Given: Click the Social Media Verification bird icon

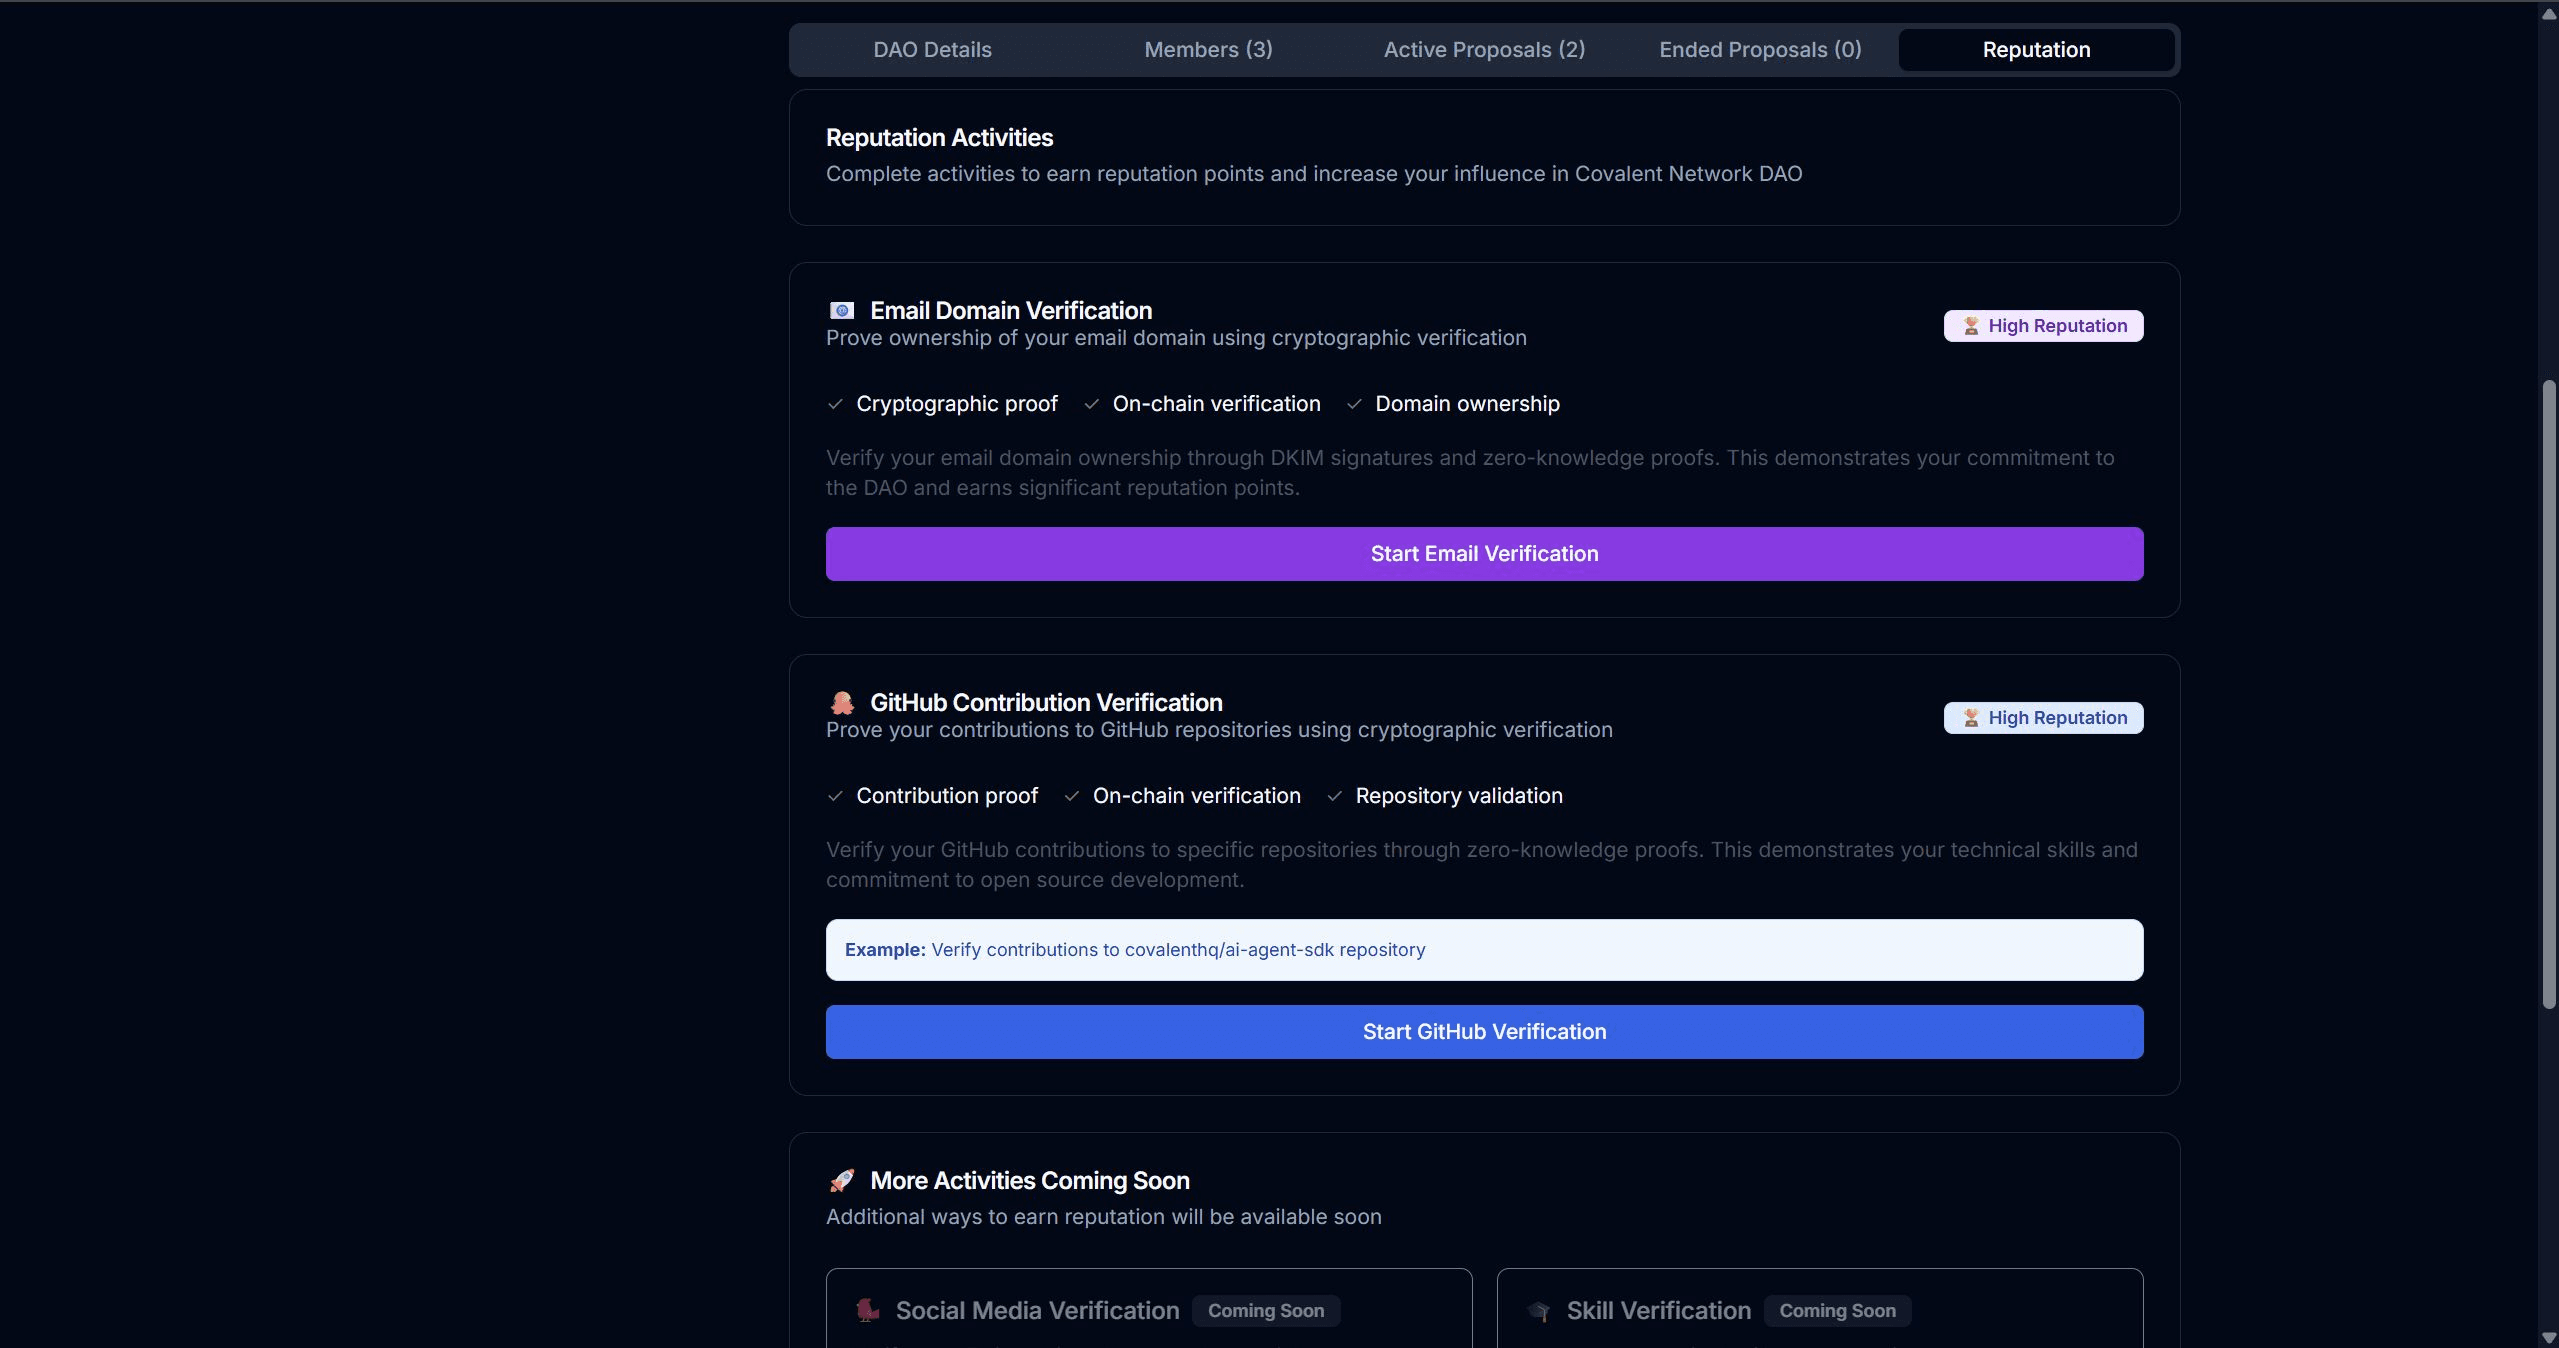Looking at the screenshot, I should [x=868, y=1311].
